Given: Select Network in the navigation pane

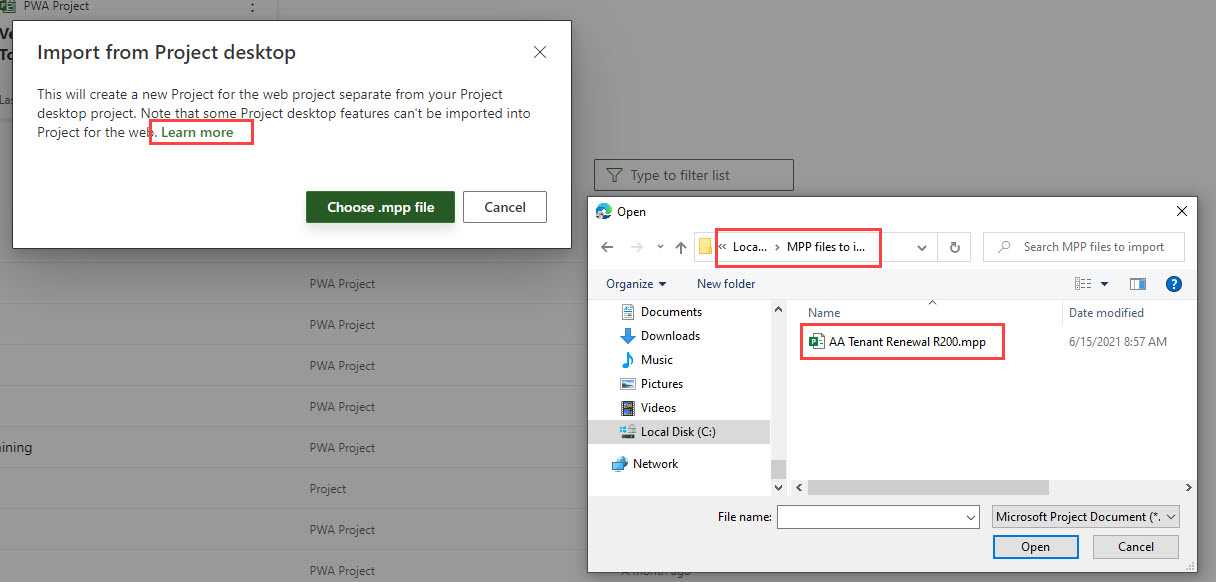Looking at the screenshot, I should (x=655, y=464).
